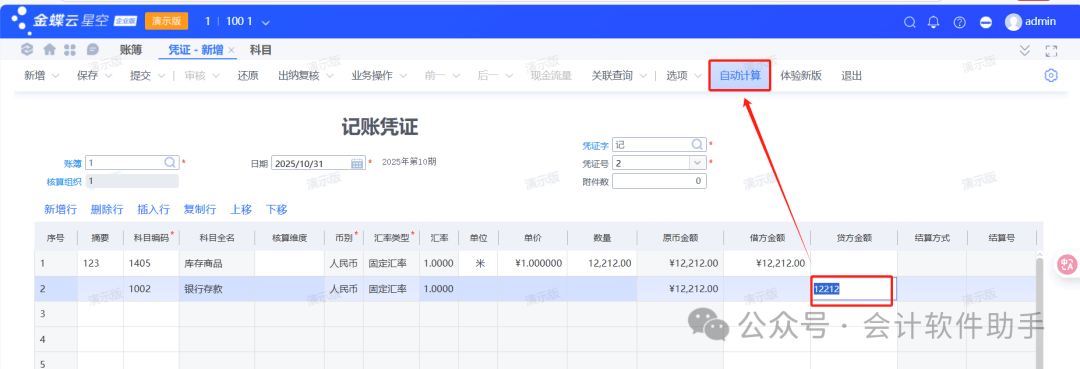Click the search magnifier icon in header

click(x=910, y=22)
